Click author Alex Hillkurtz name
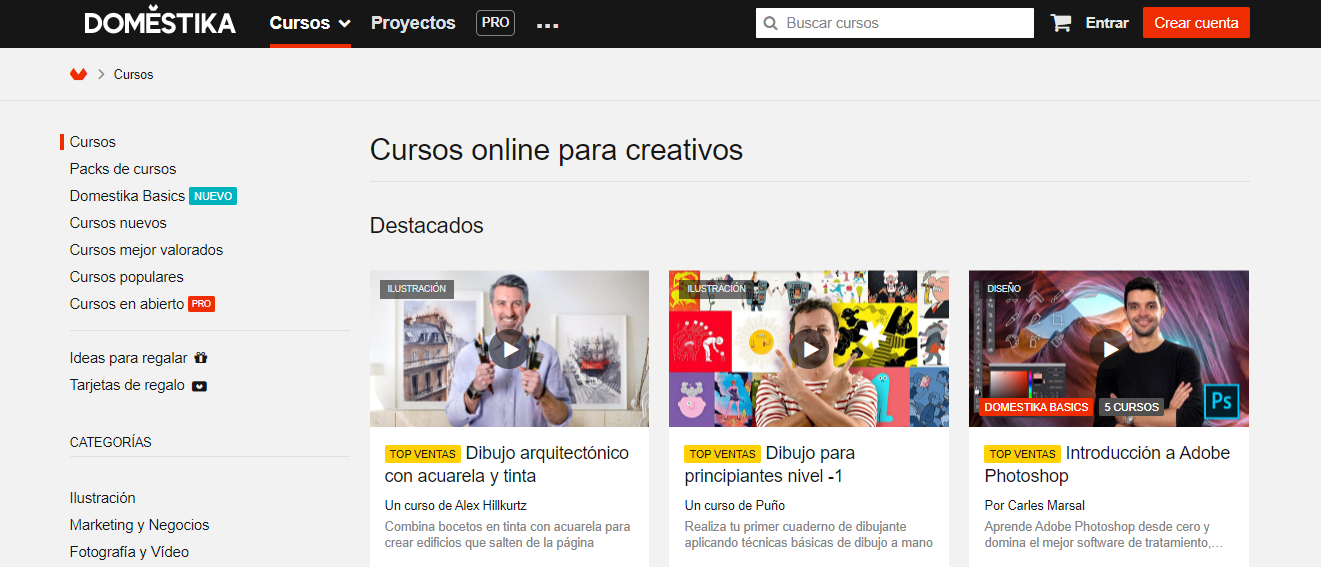Viewport: 1321px width, 567px height. coord(491,506)
